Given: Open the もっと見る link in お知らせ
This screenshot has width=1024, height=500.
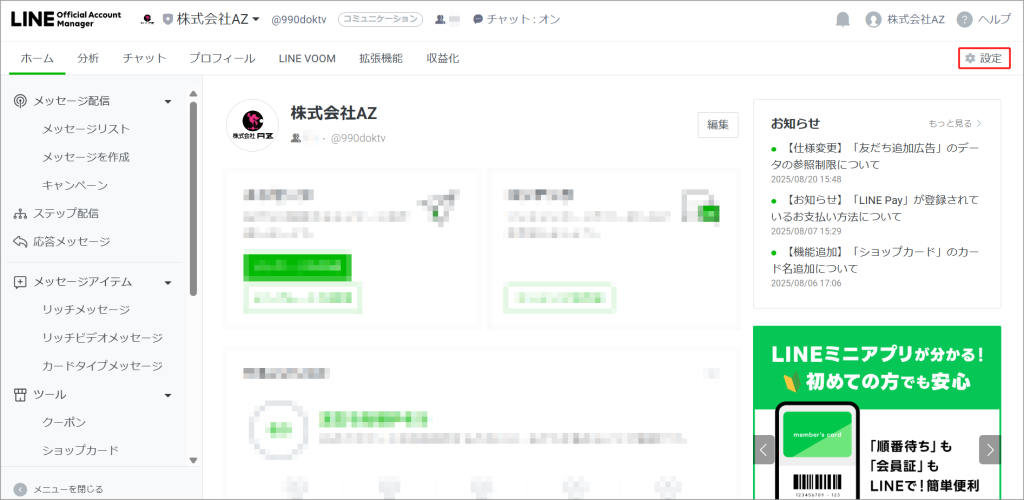Looking at the screenshot, I should (954, 124).
